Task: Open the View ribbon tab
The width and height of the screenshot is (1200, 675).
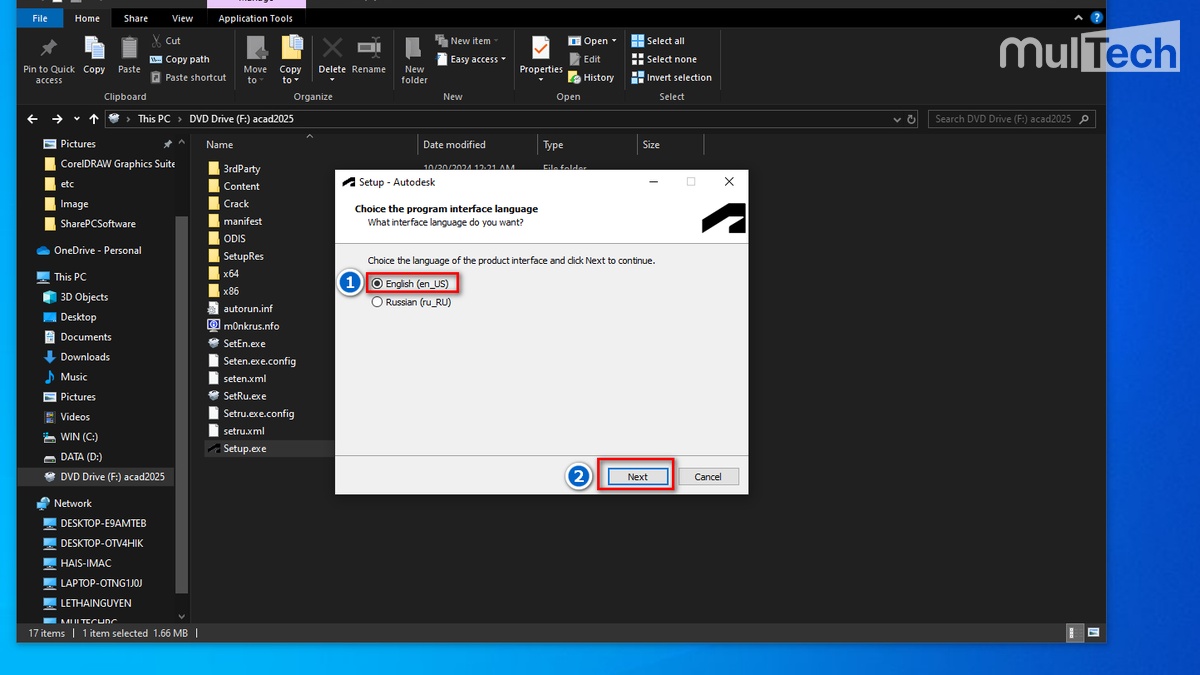Action: 182,18
